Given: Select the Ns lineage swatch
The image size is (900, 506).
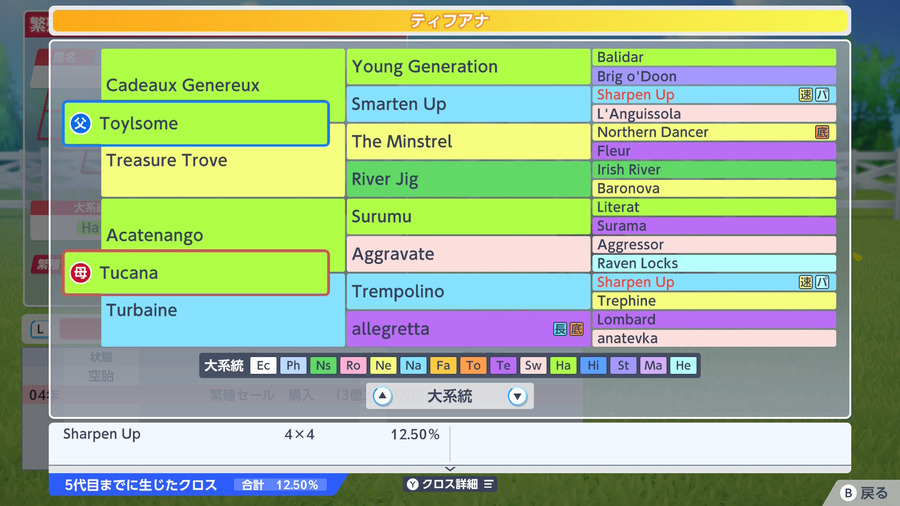Looking at the screenshot, I should click(x=323, y=365).
